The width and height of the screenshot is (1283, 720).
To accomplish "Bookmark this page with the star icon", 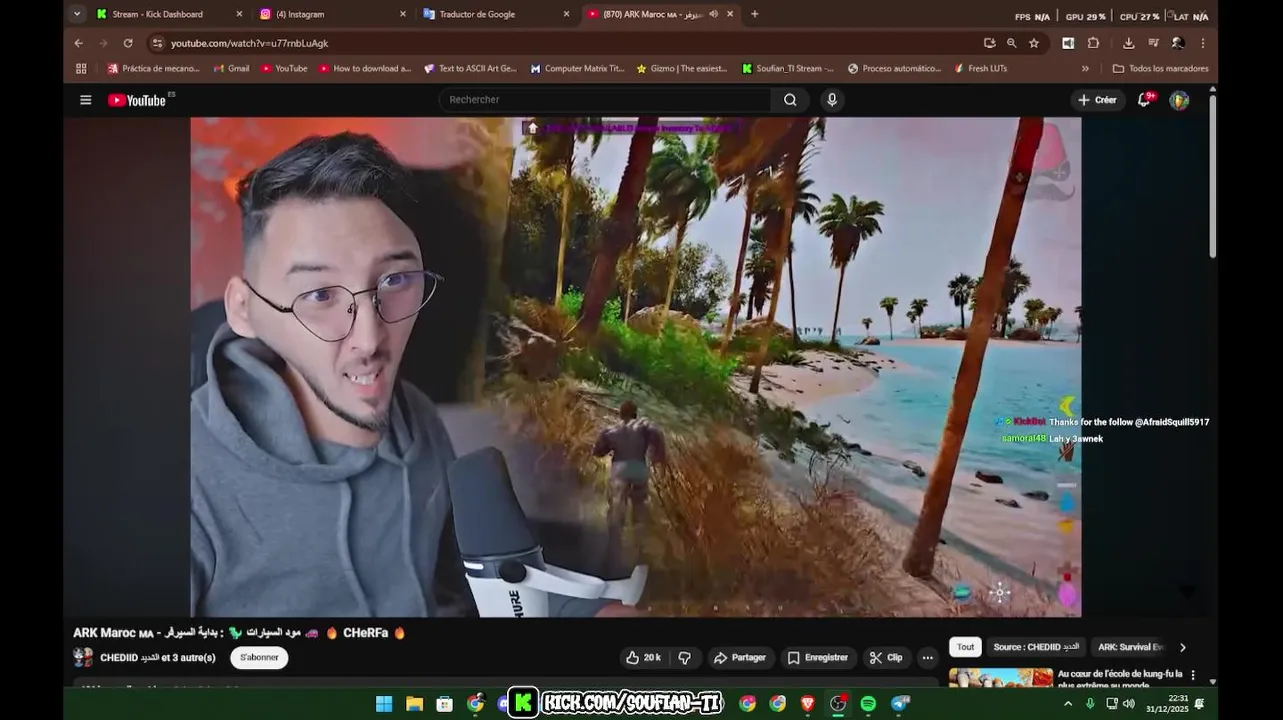I will point(1034,43).
